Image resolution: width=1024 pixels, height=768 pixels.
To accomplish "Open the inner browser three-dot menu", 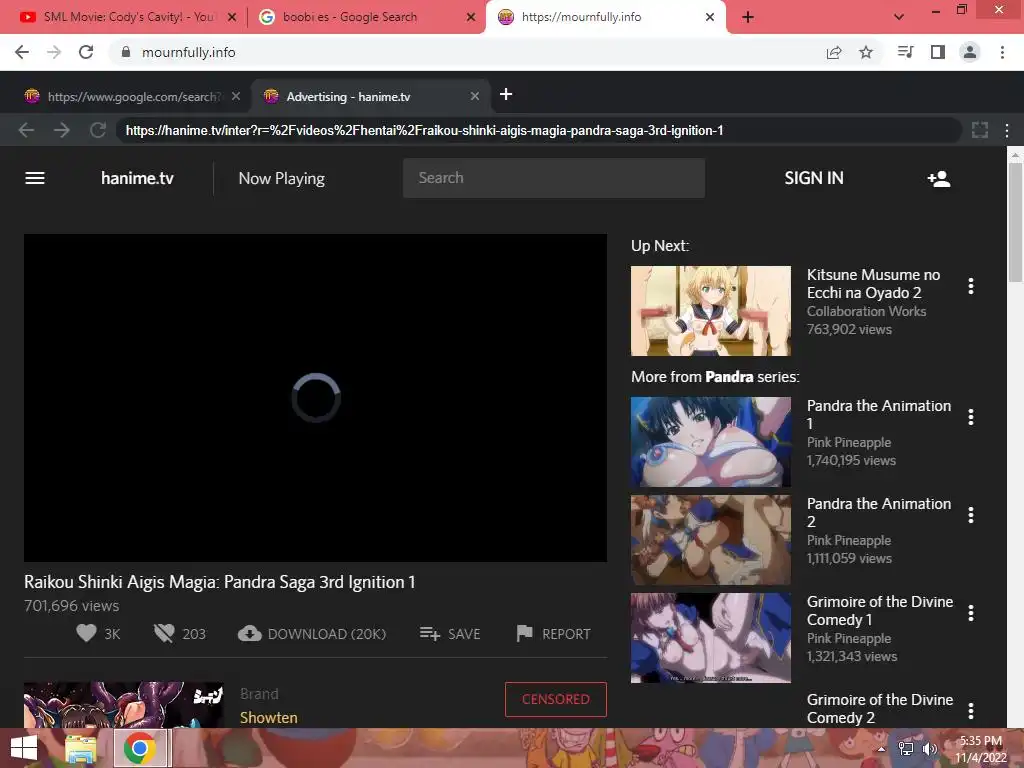I will click(x=1007, y=131).
